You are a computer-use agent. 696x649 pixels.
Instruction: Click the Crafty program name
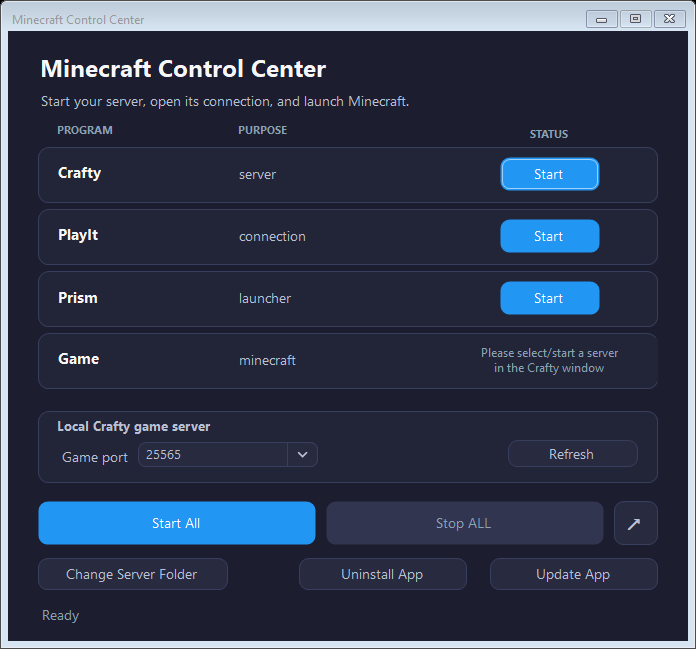point(79,173)
